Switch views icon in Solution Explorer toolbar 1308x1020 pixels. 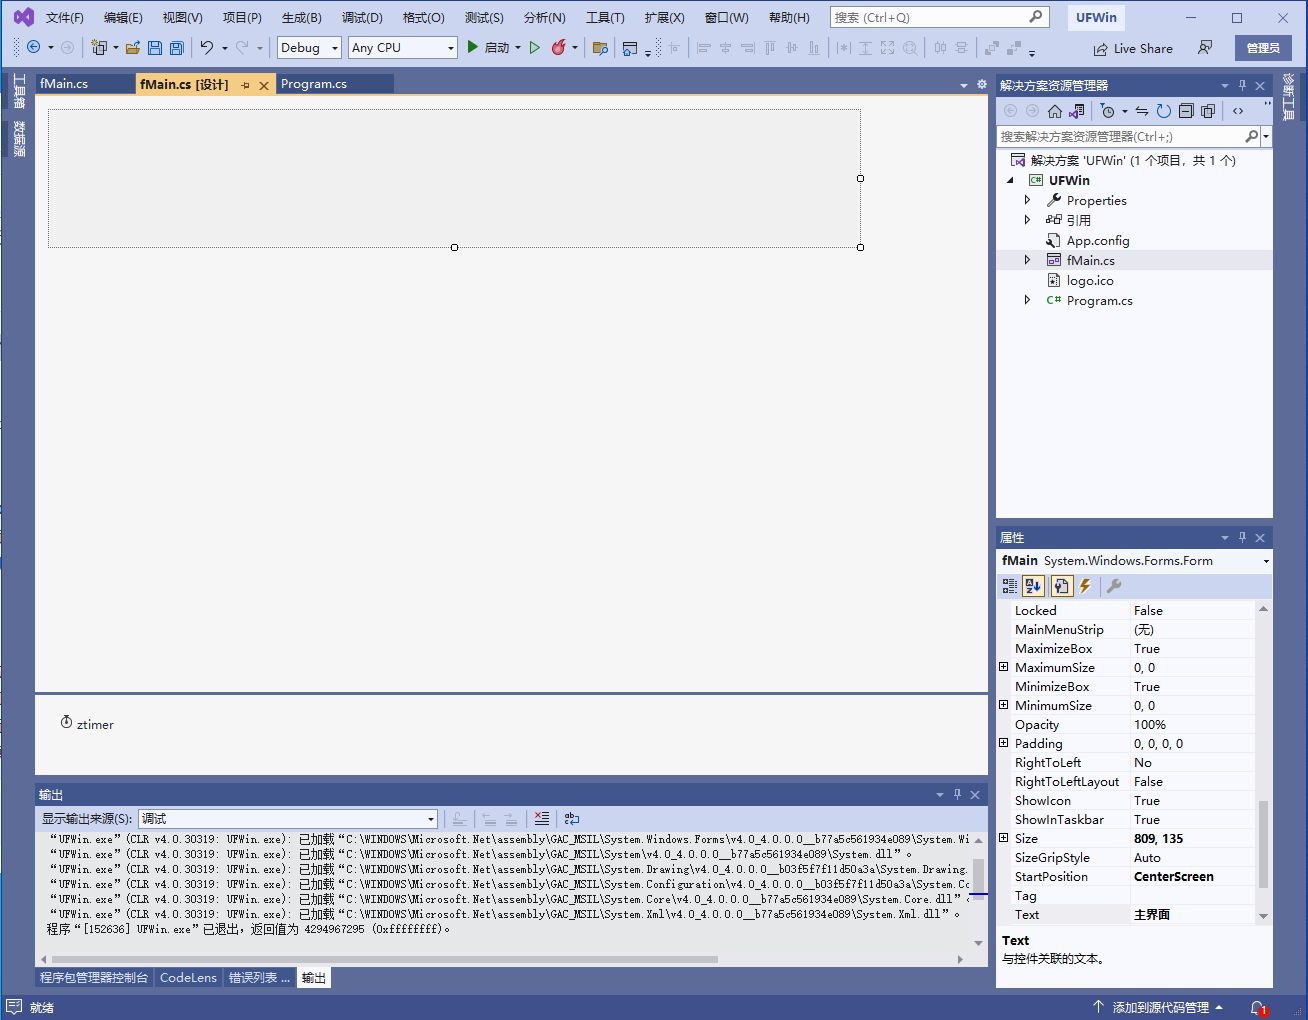pyautogui.click(x=1077, y=111)
